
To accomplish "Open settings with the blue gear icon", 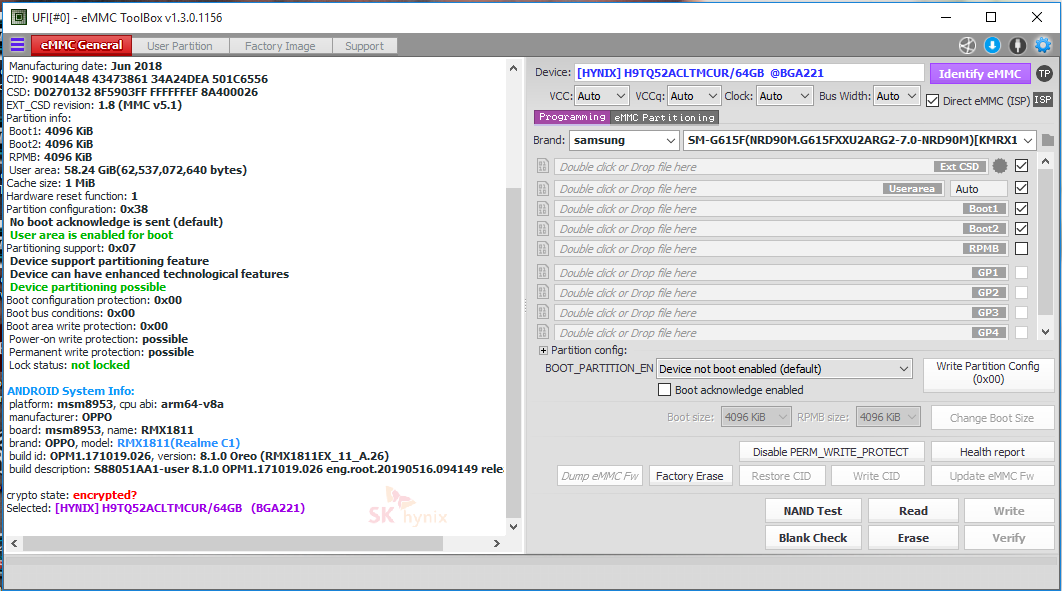I will pos(1043,45).
